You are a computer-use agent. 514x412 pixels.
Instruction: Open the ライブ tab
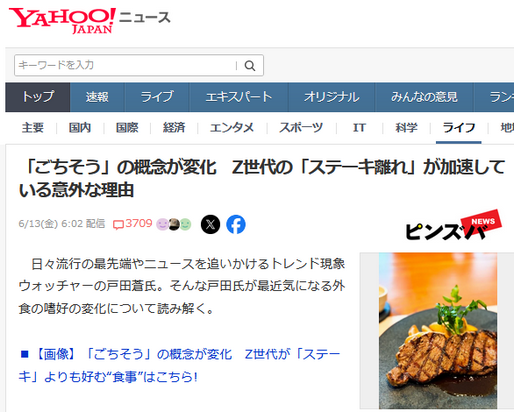point(157,97)
